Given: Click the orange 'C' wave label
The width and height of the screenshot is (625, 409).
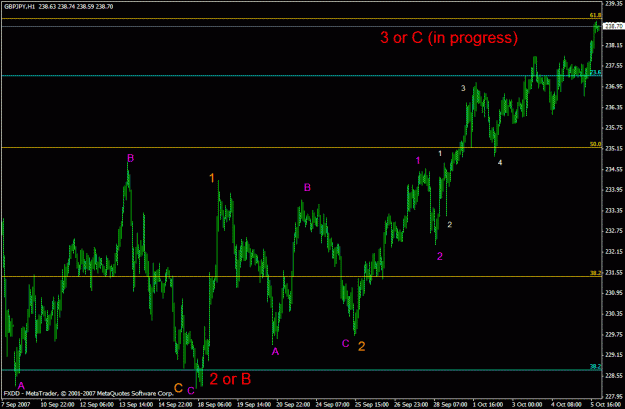Looking at the screenshot, I should coord(178,388).
